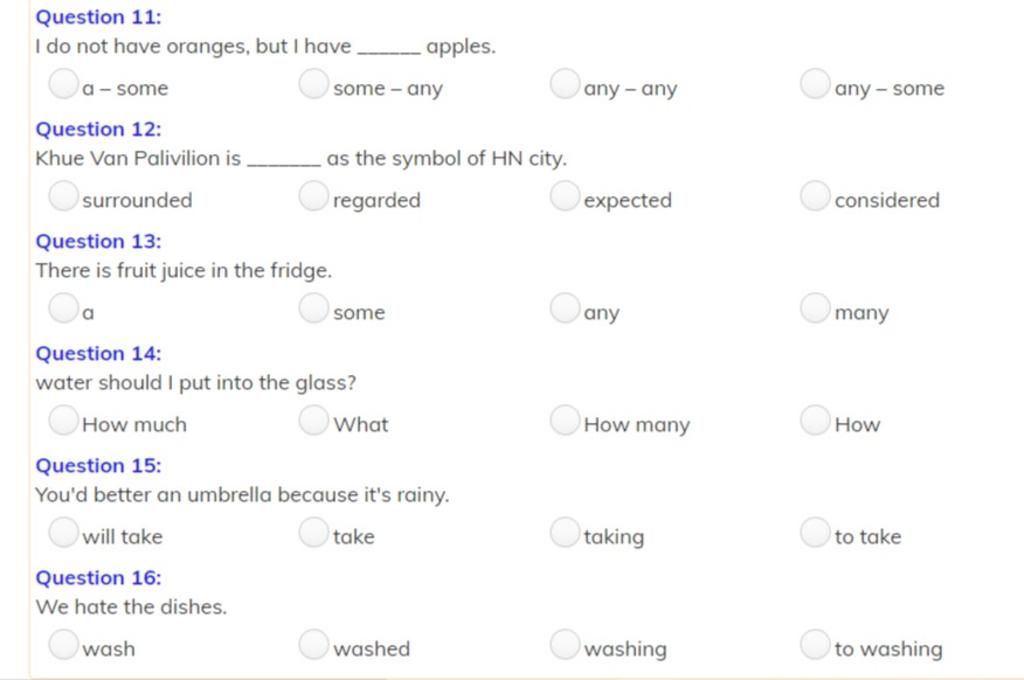Choose 'to washing' in Question 16

[x=815, y=645]
